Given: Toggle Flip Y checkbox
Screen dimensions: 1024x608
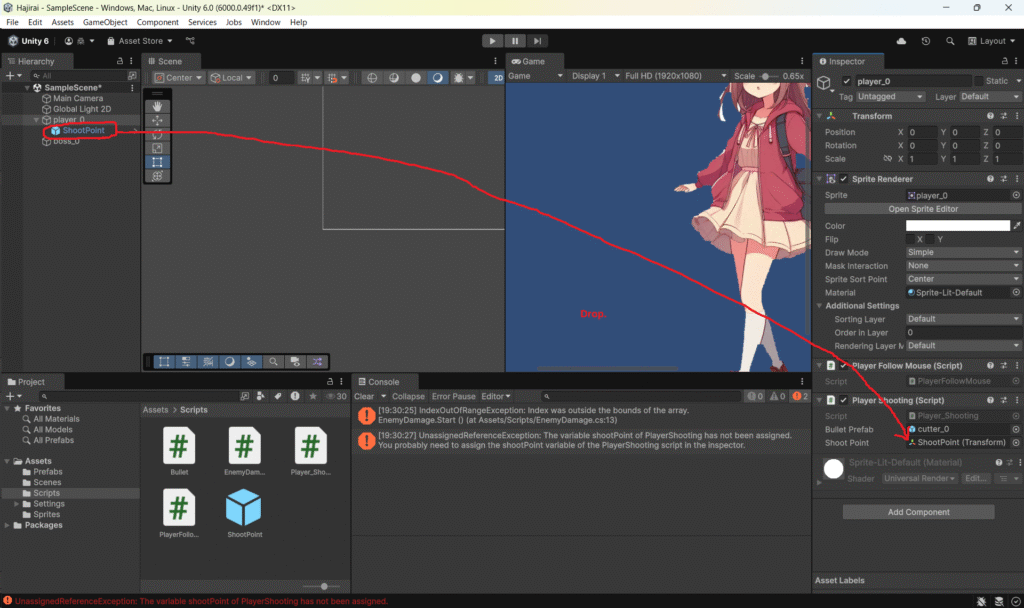Looking at the screenshot, I should 930,239.
